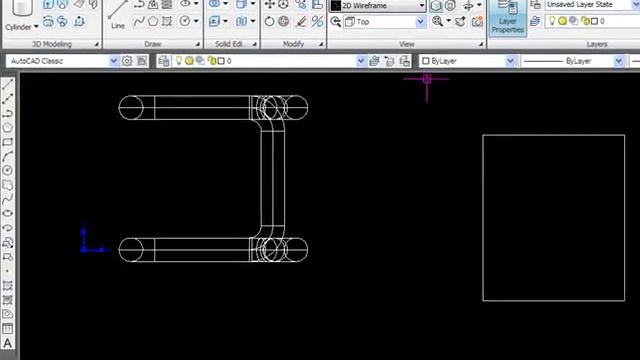Image resolution: width=640 pixels, height=360 pixels.
Task: Expand the View panel launcher arrow
Action: [x=481, y=44]
